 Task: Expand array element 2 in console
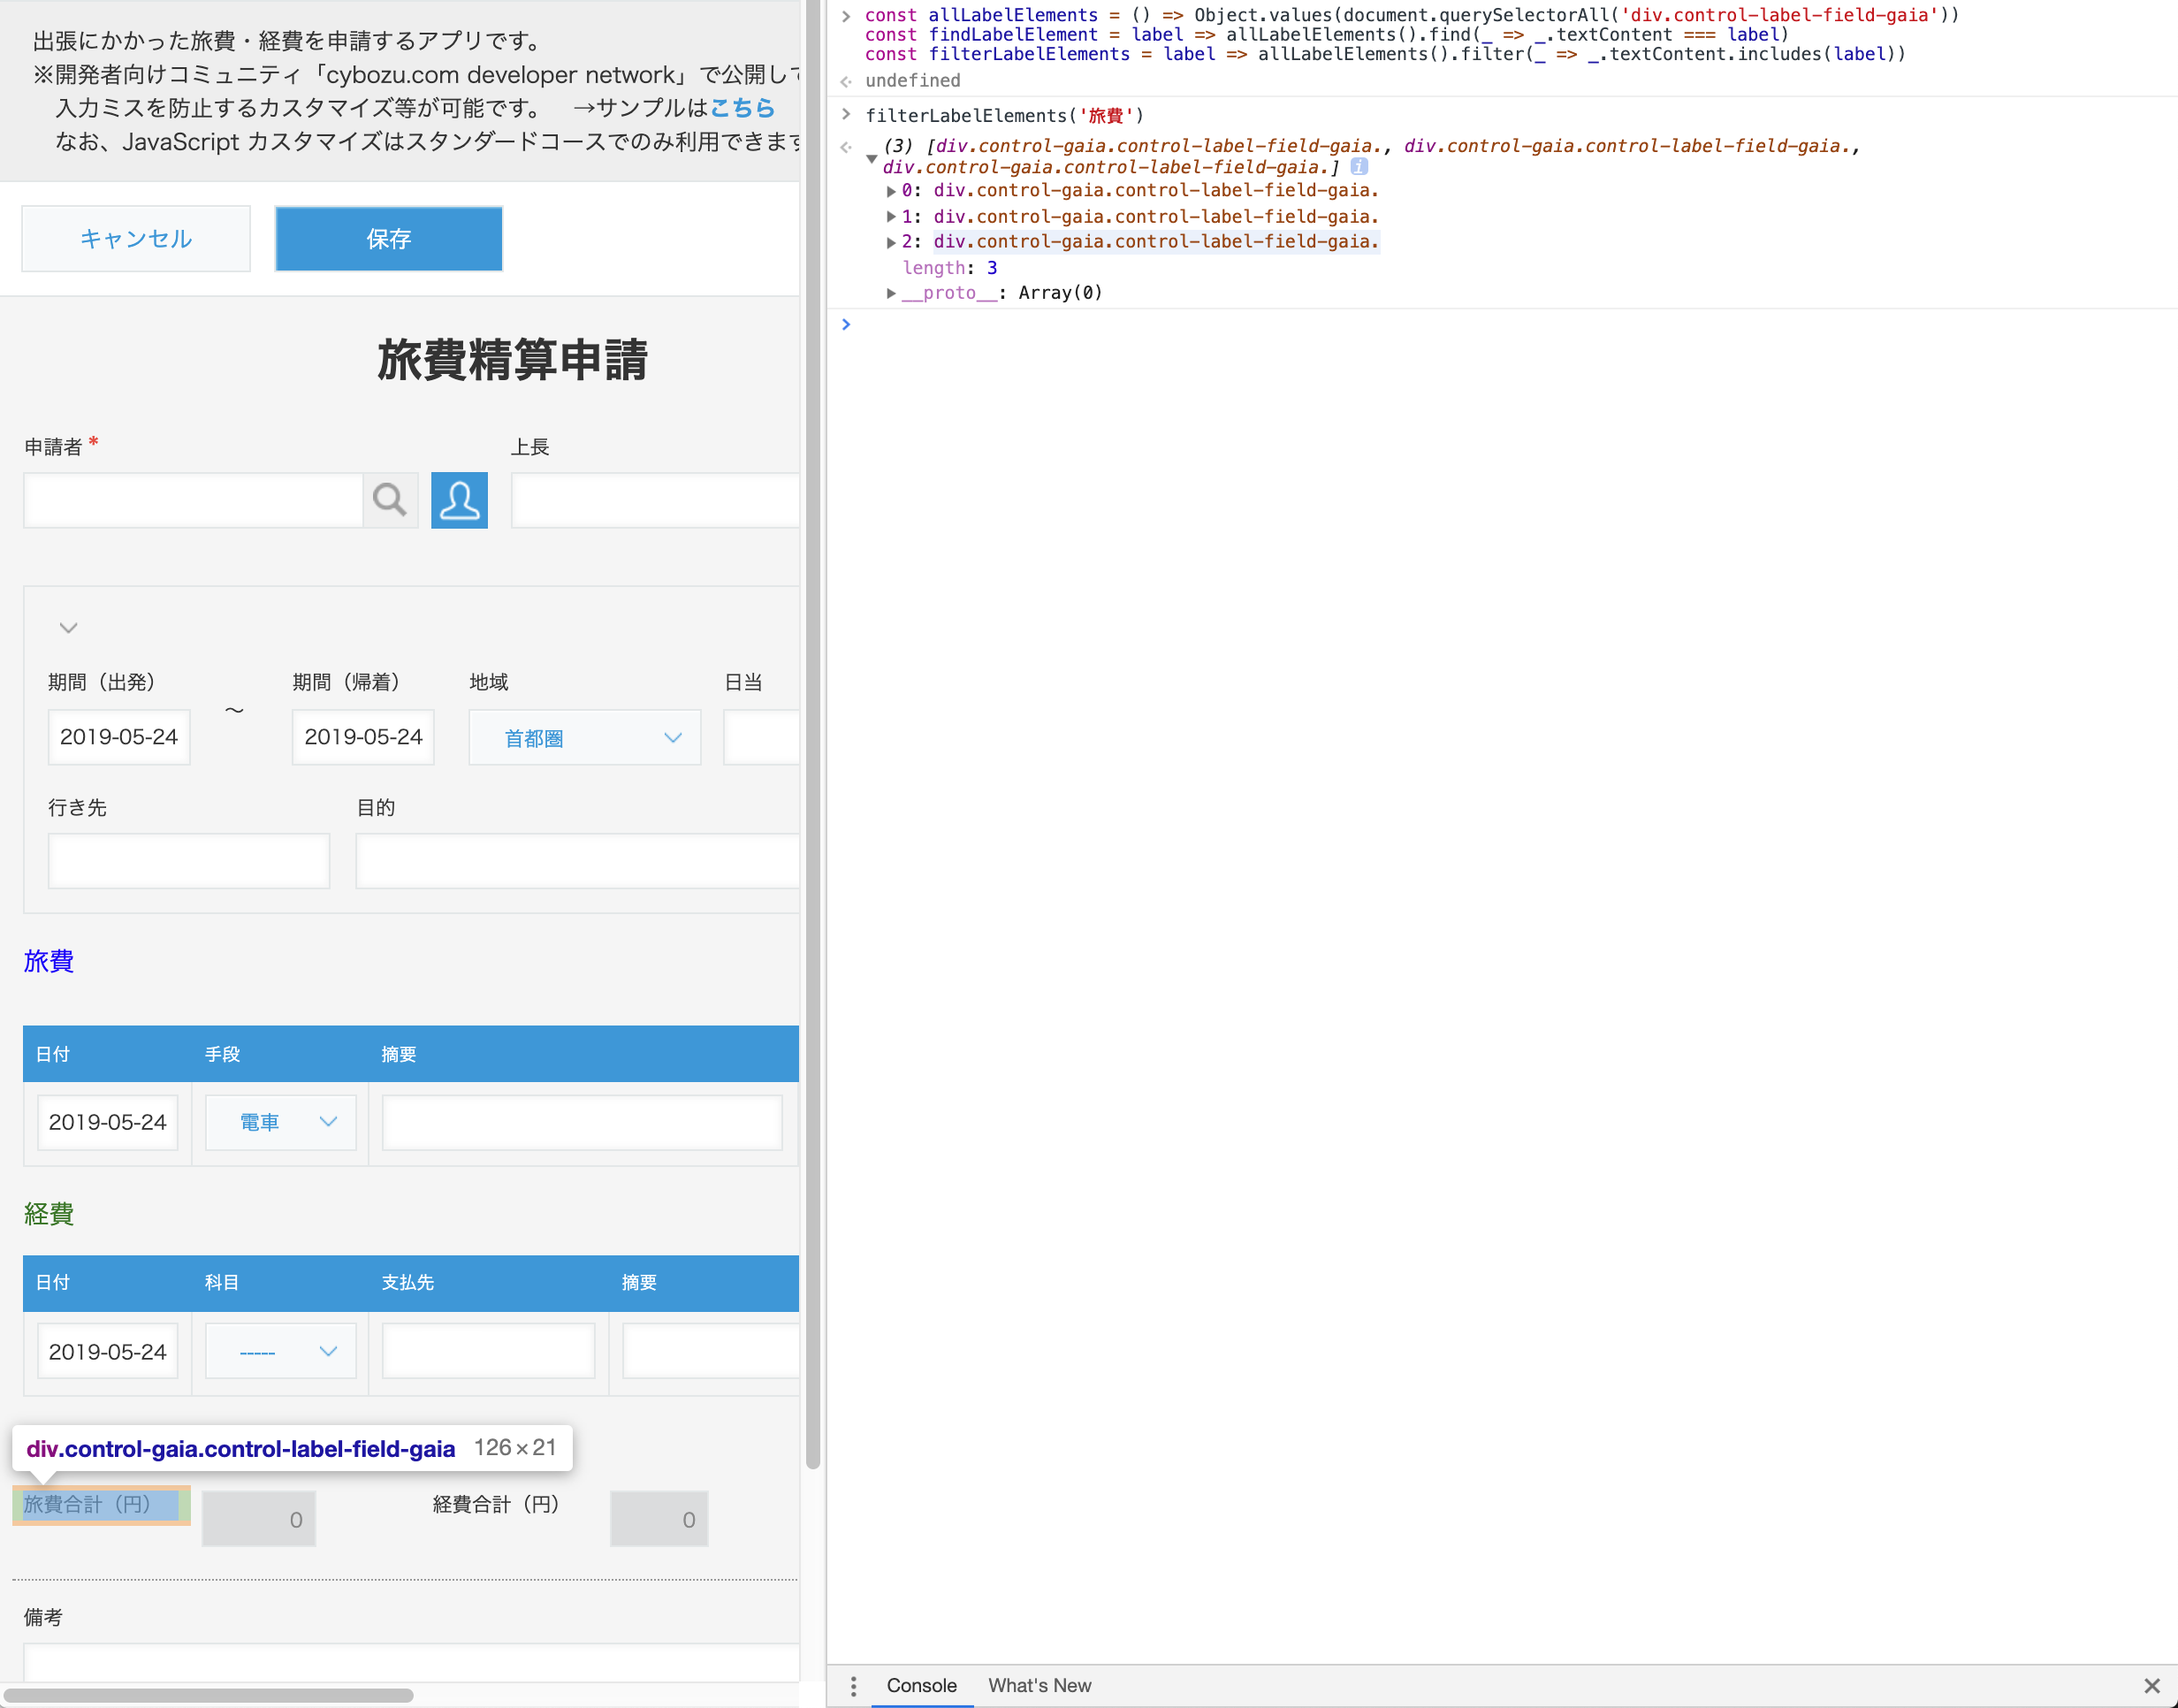pyautogui.click(x=891, y=242)
